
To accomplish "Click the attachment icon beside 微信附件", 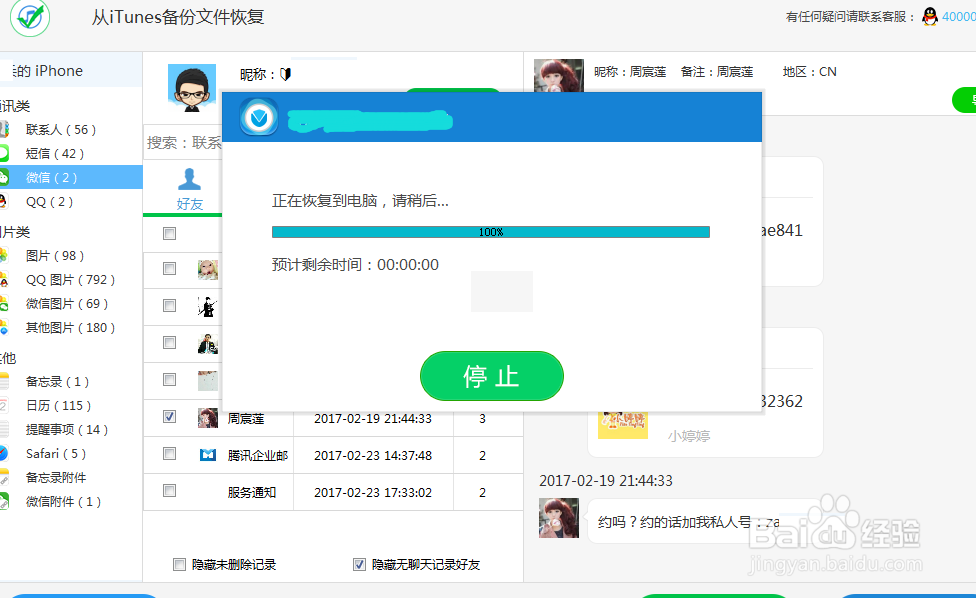I will click(4, 502).
